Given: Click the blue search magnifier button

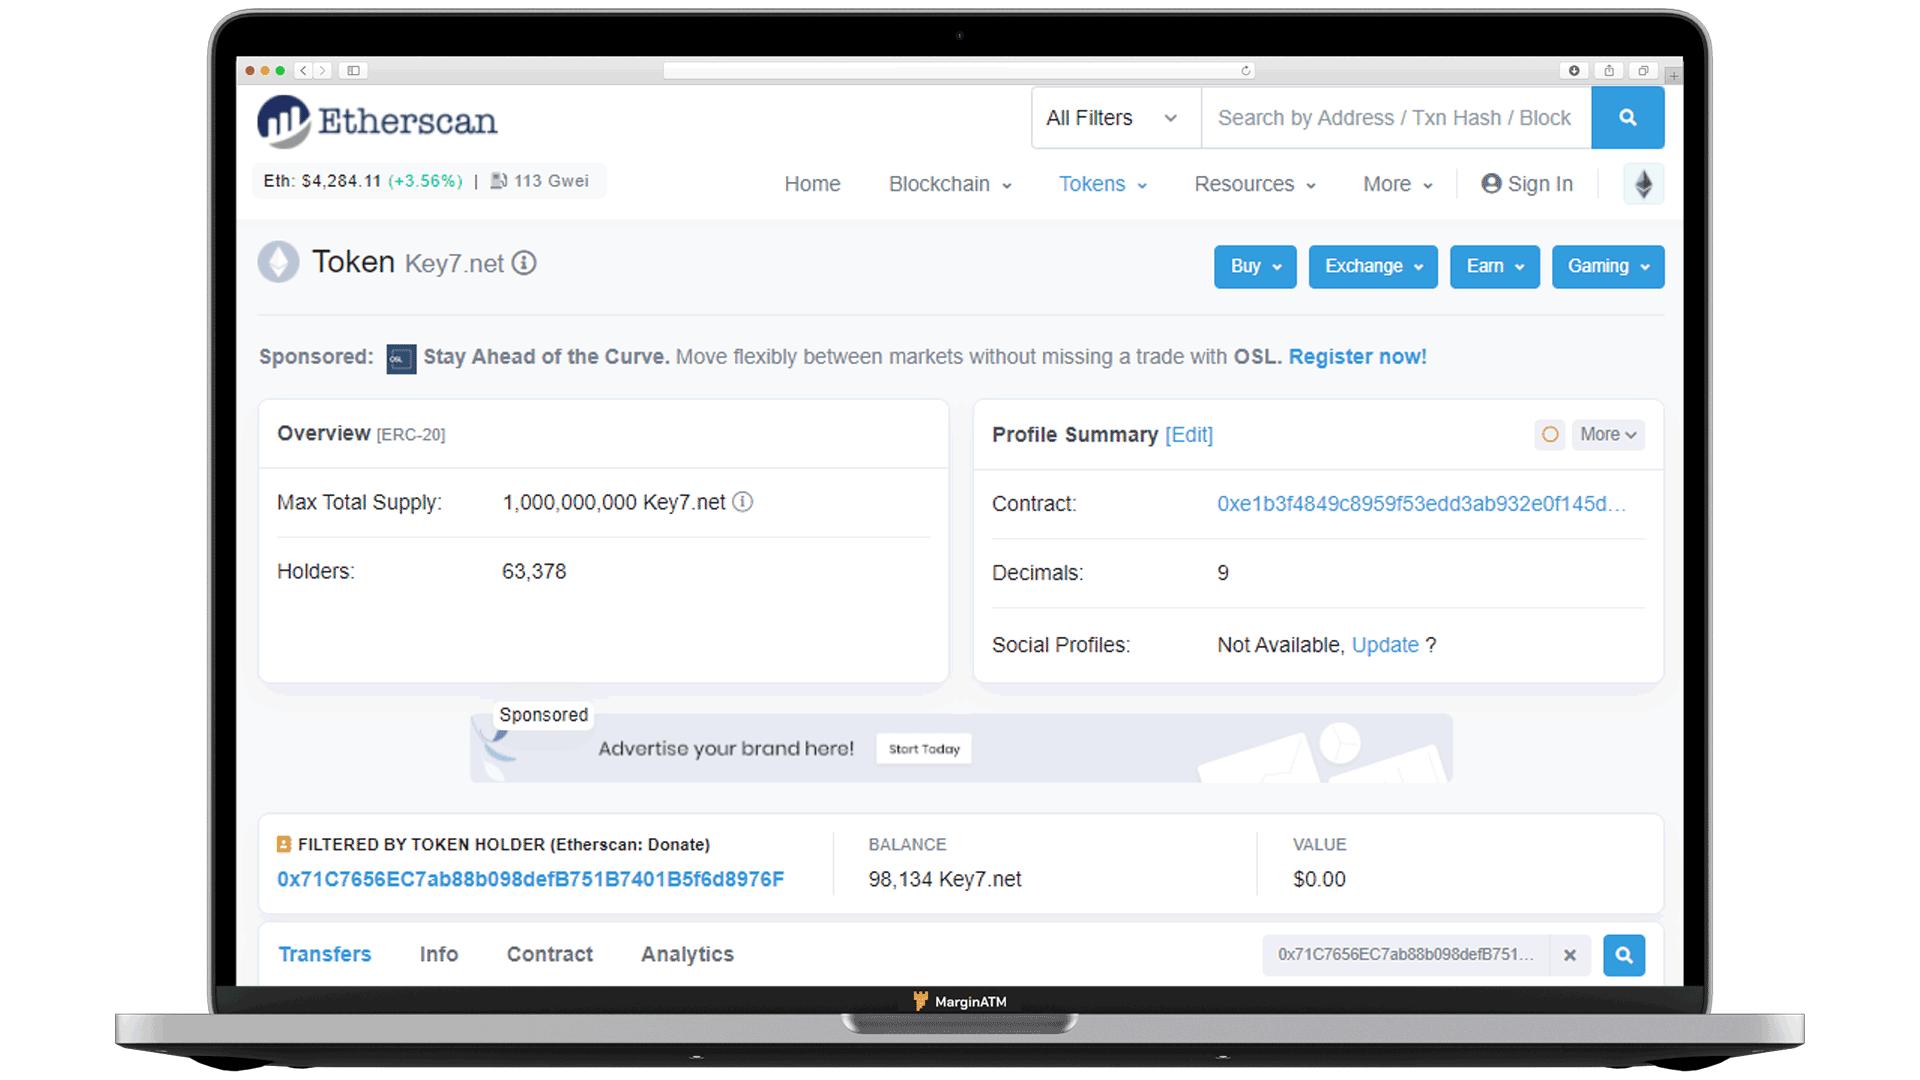Looking at the screenshot, I should click(1627, 117).
